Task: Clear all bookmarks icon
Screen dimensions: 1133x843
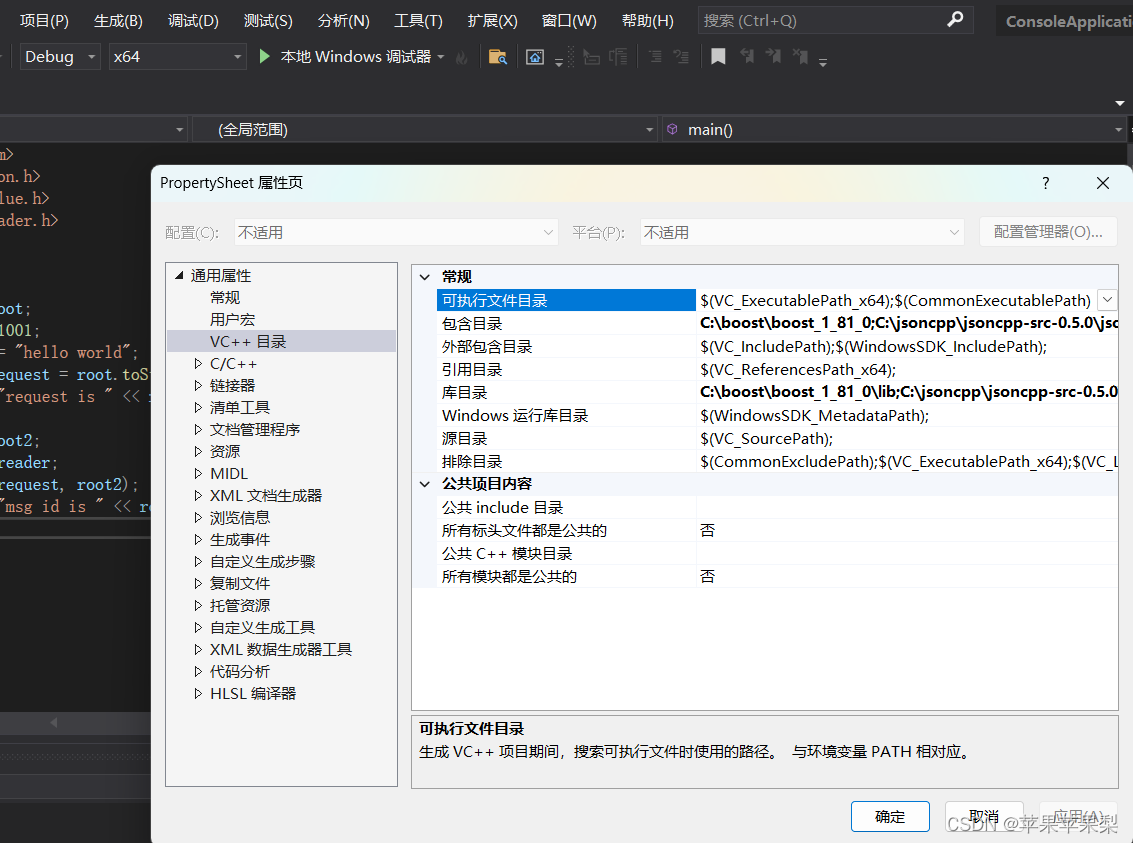Action: point(800,56)
